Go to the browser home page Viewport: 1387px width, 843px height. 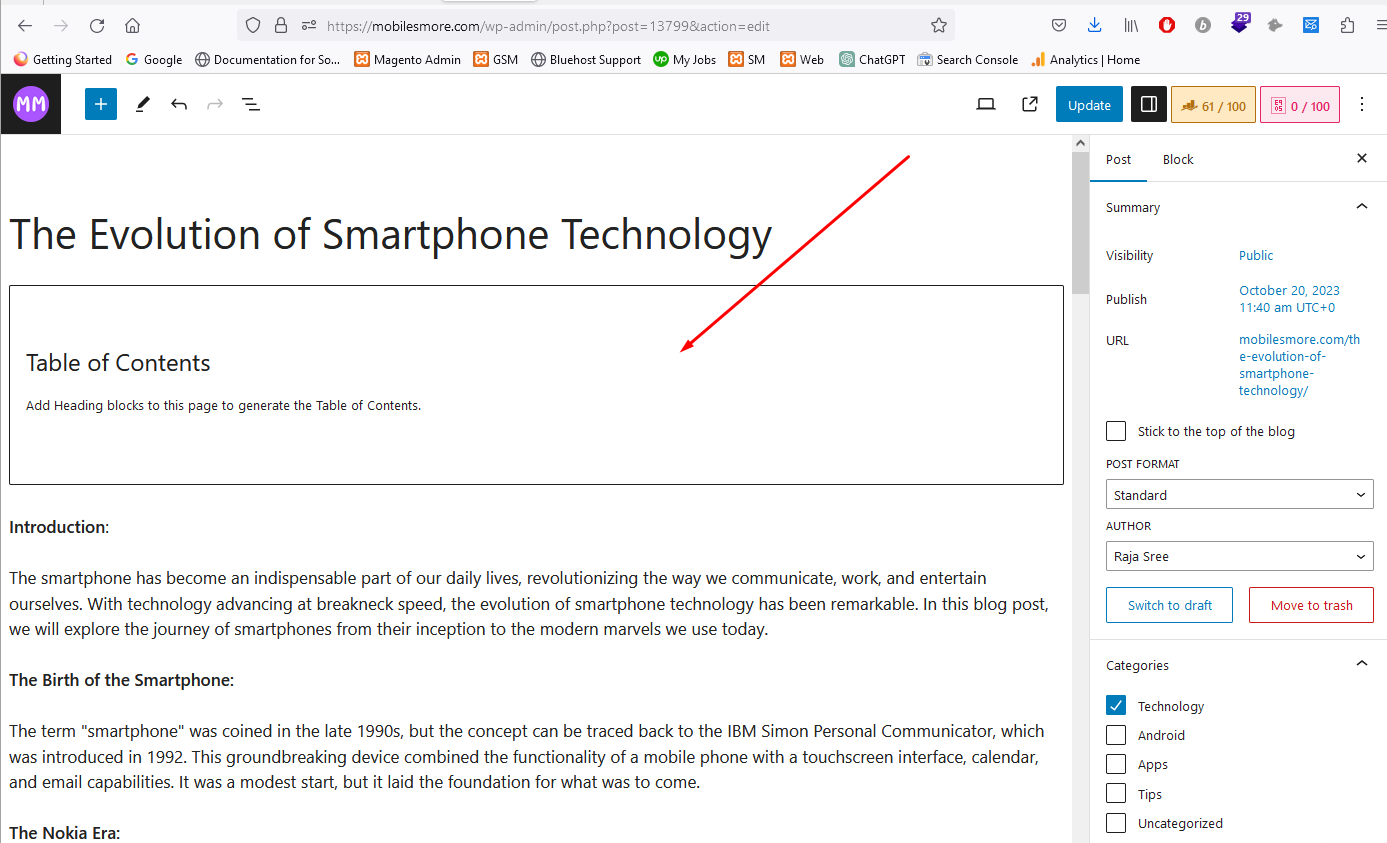point(132,26)
